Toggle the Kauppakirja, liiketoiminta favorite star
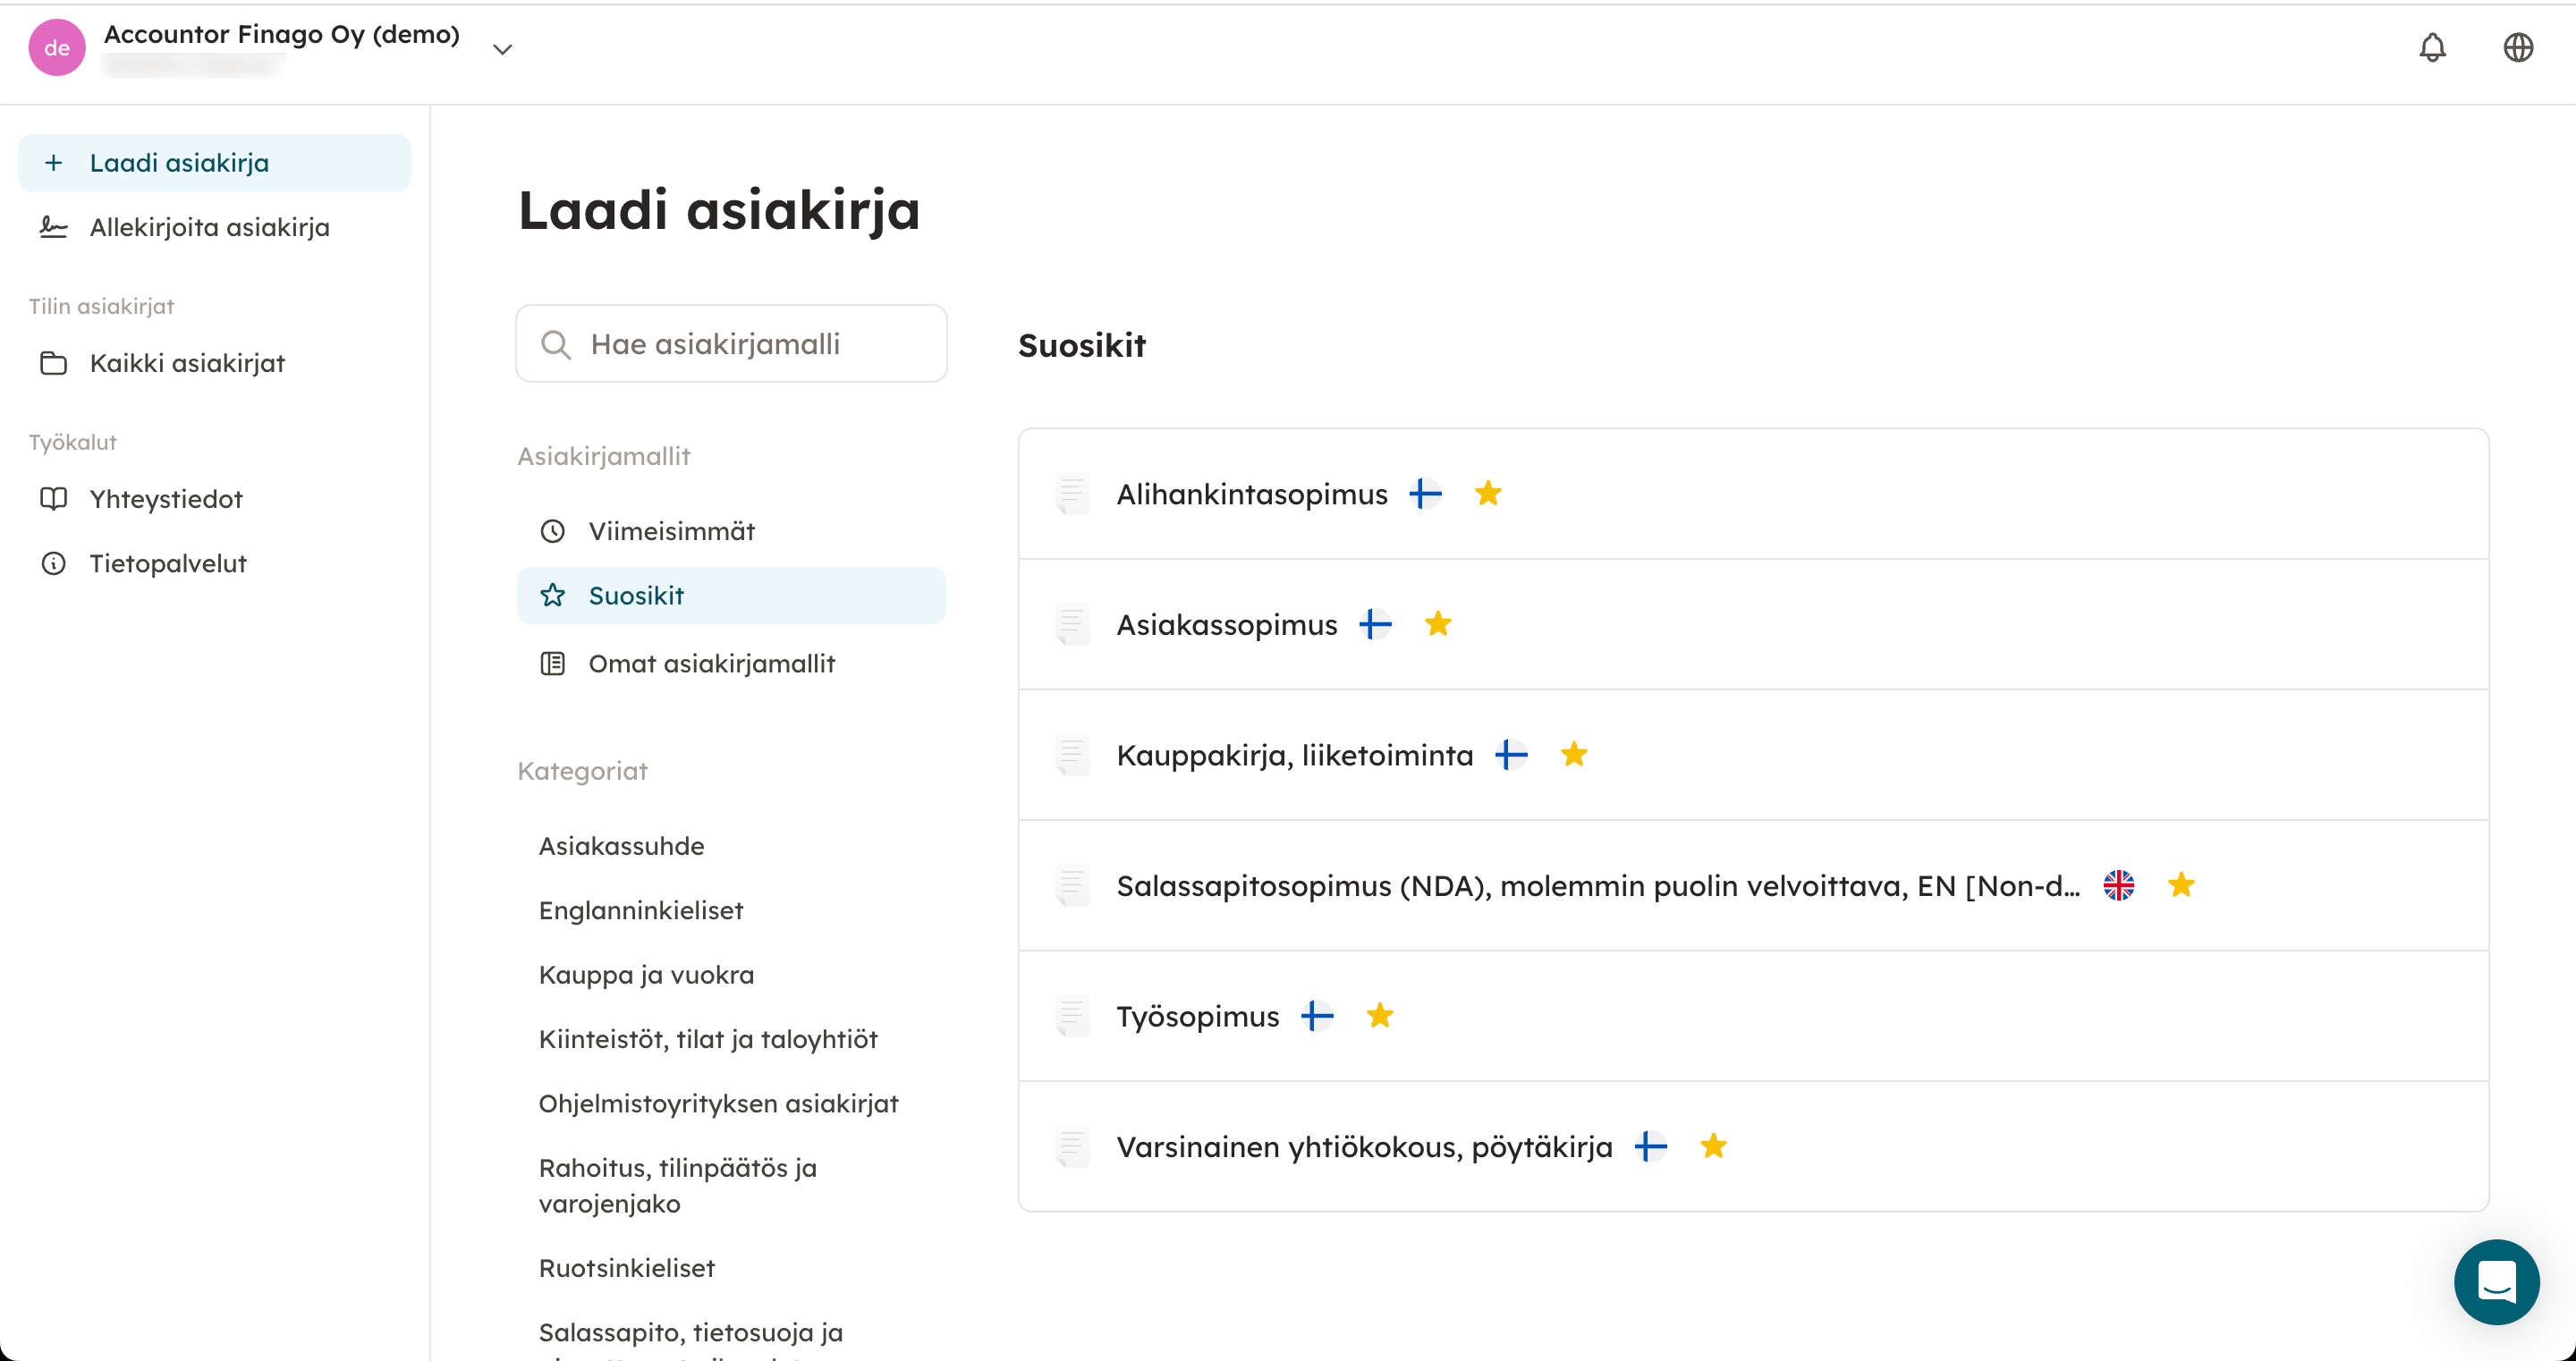This screenshot has width=2576, height=1361. tap(1574, 755)
